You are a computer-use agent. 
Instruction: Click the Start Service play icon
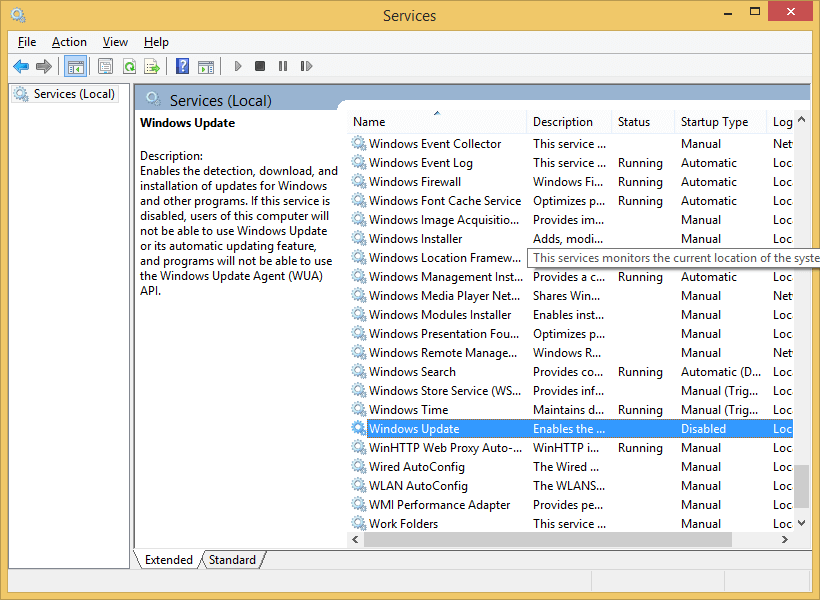tap(238, 66)
